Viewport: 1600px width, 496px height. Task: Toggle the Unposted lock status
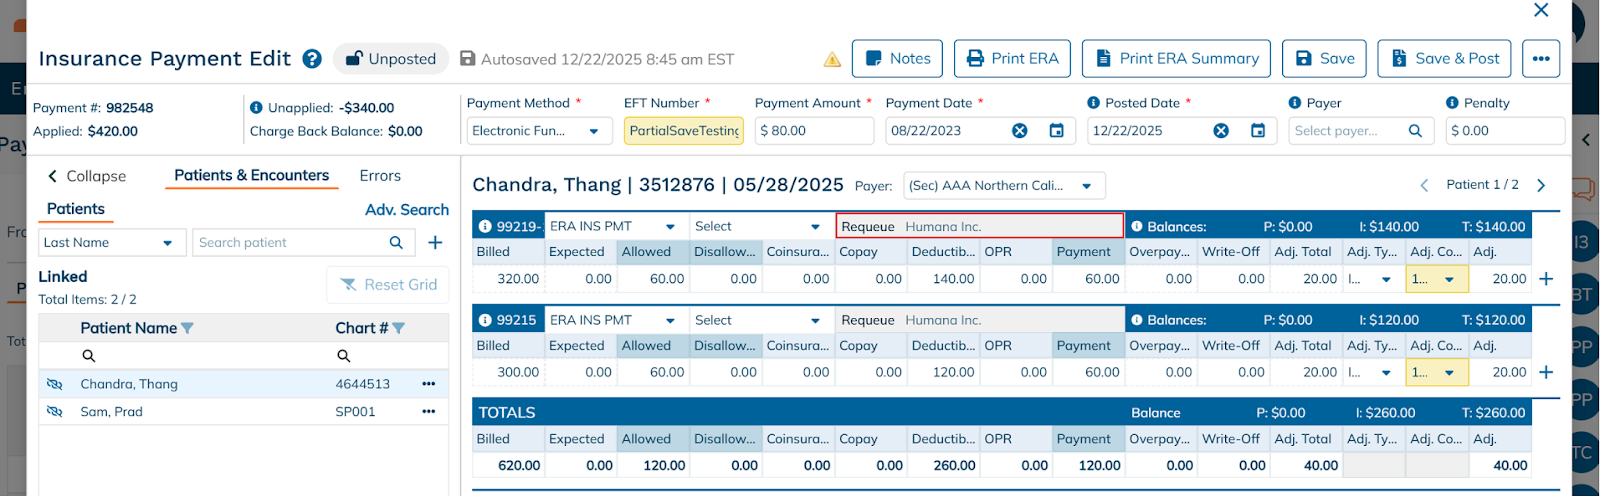click(x=391, y=59)
